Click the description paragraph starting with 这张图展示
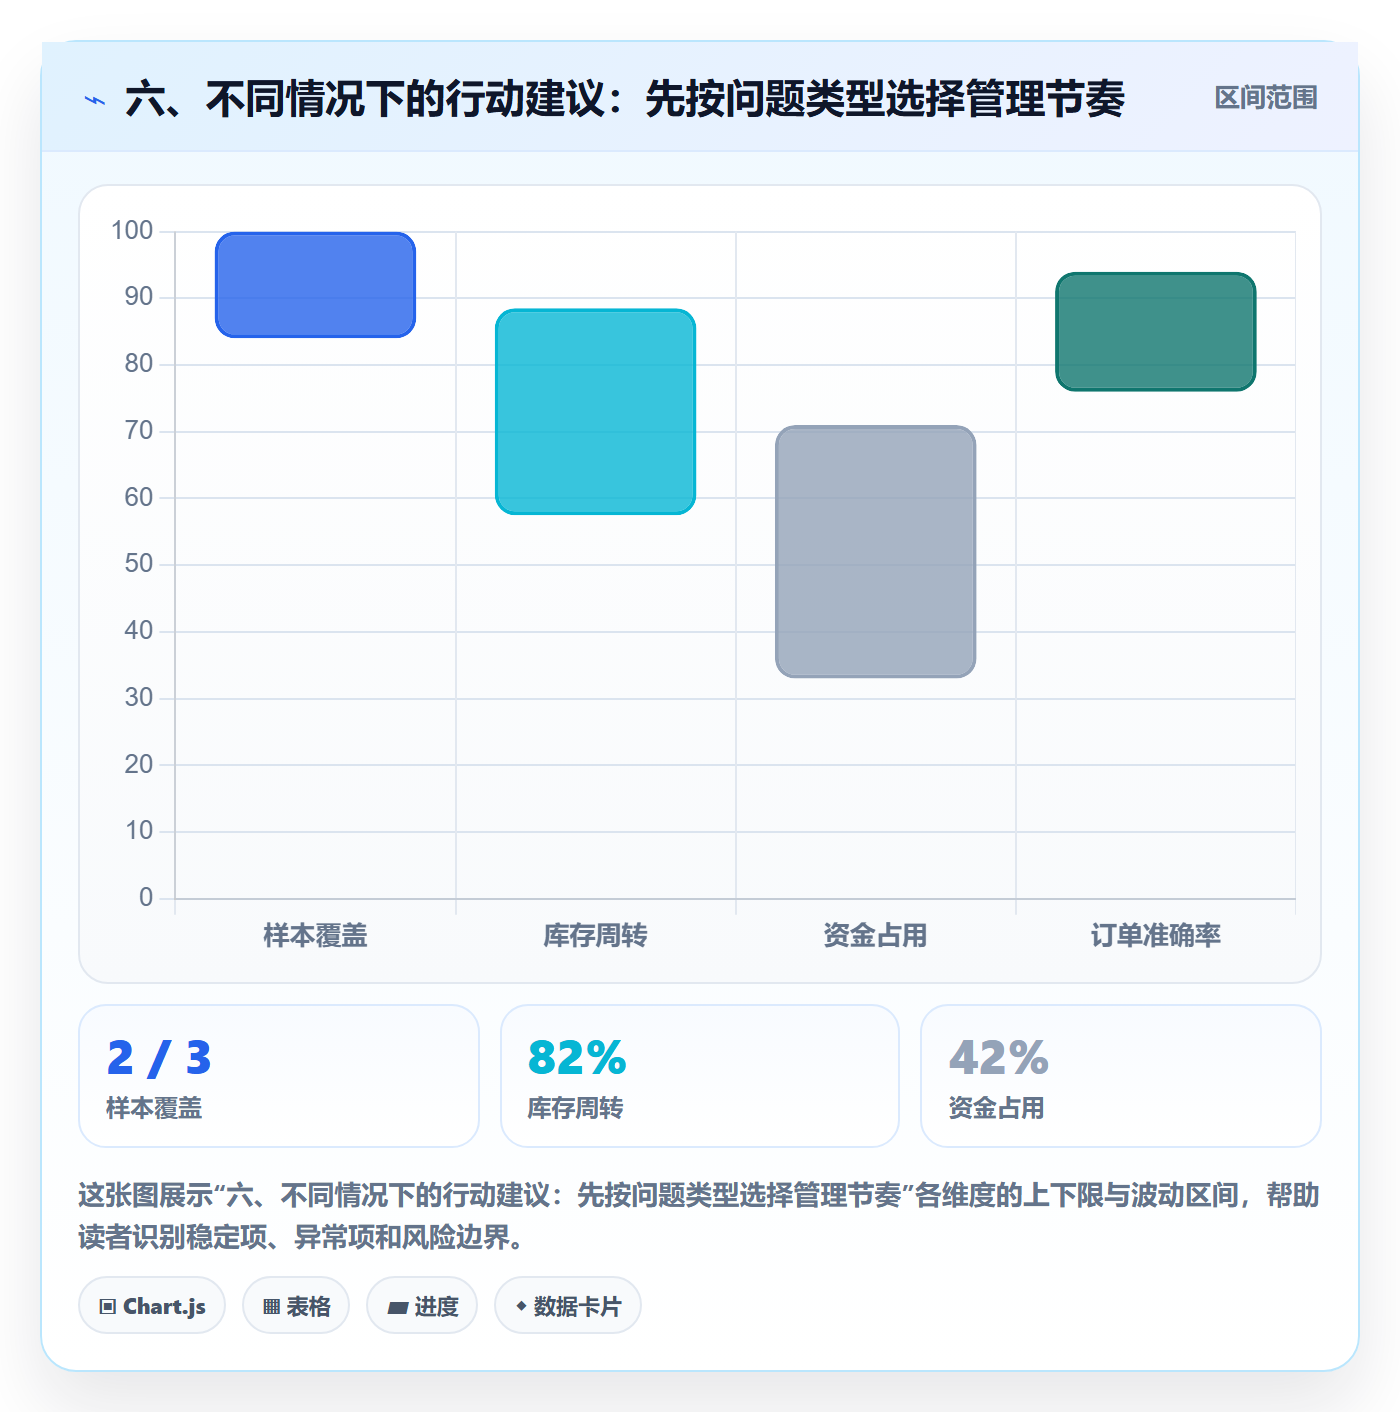 click(699, 1216)
